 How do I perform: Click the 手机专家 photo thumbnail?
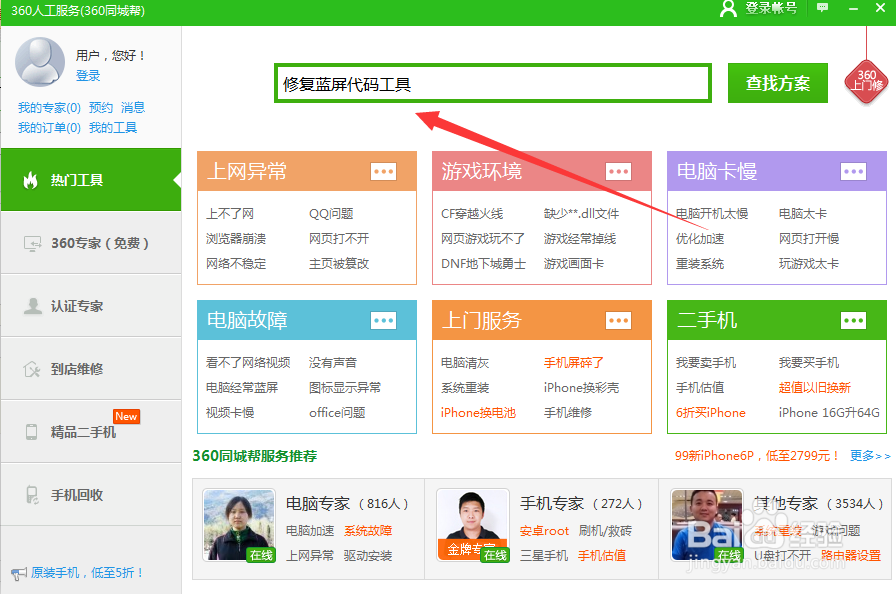(x=473, y=525)
